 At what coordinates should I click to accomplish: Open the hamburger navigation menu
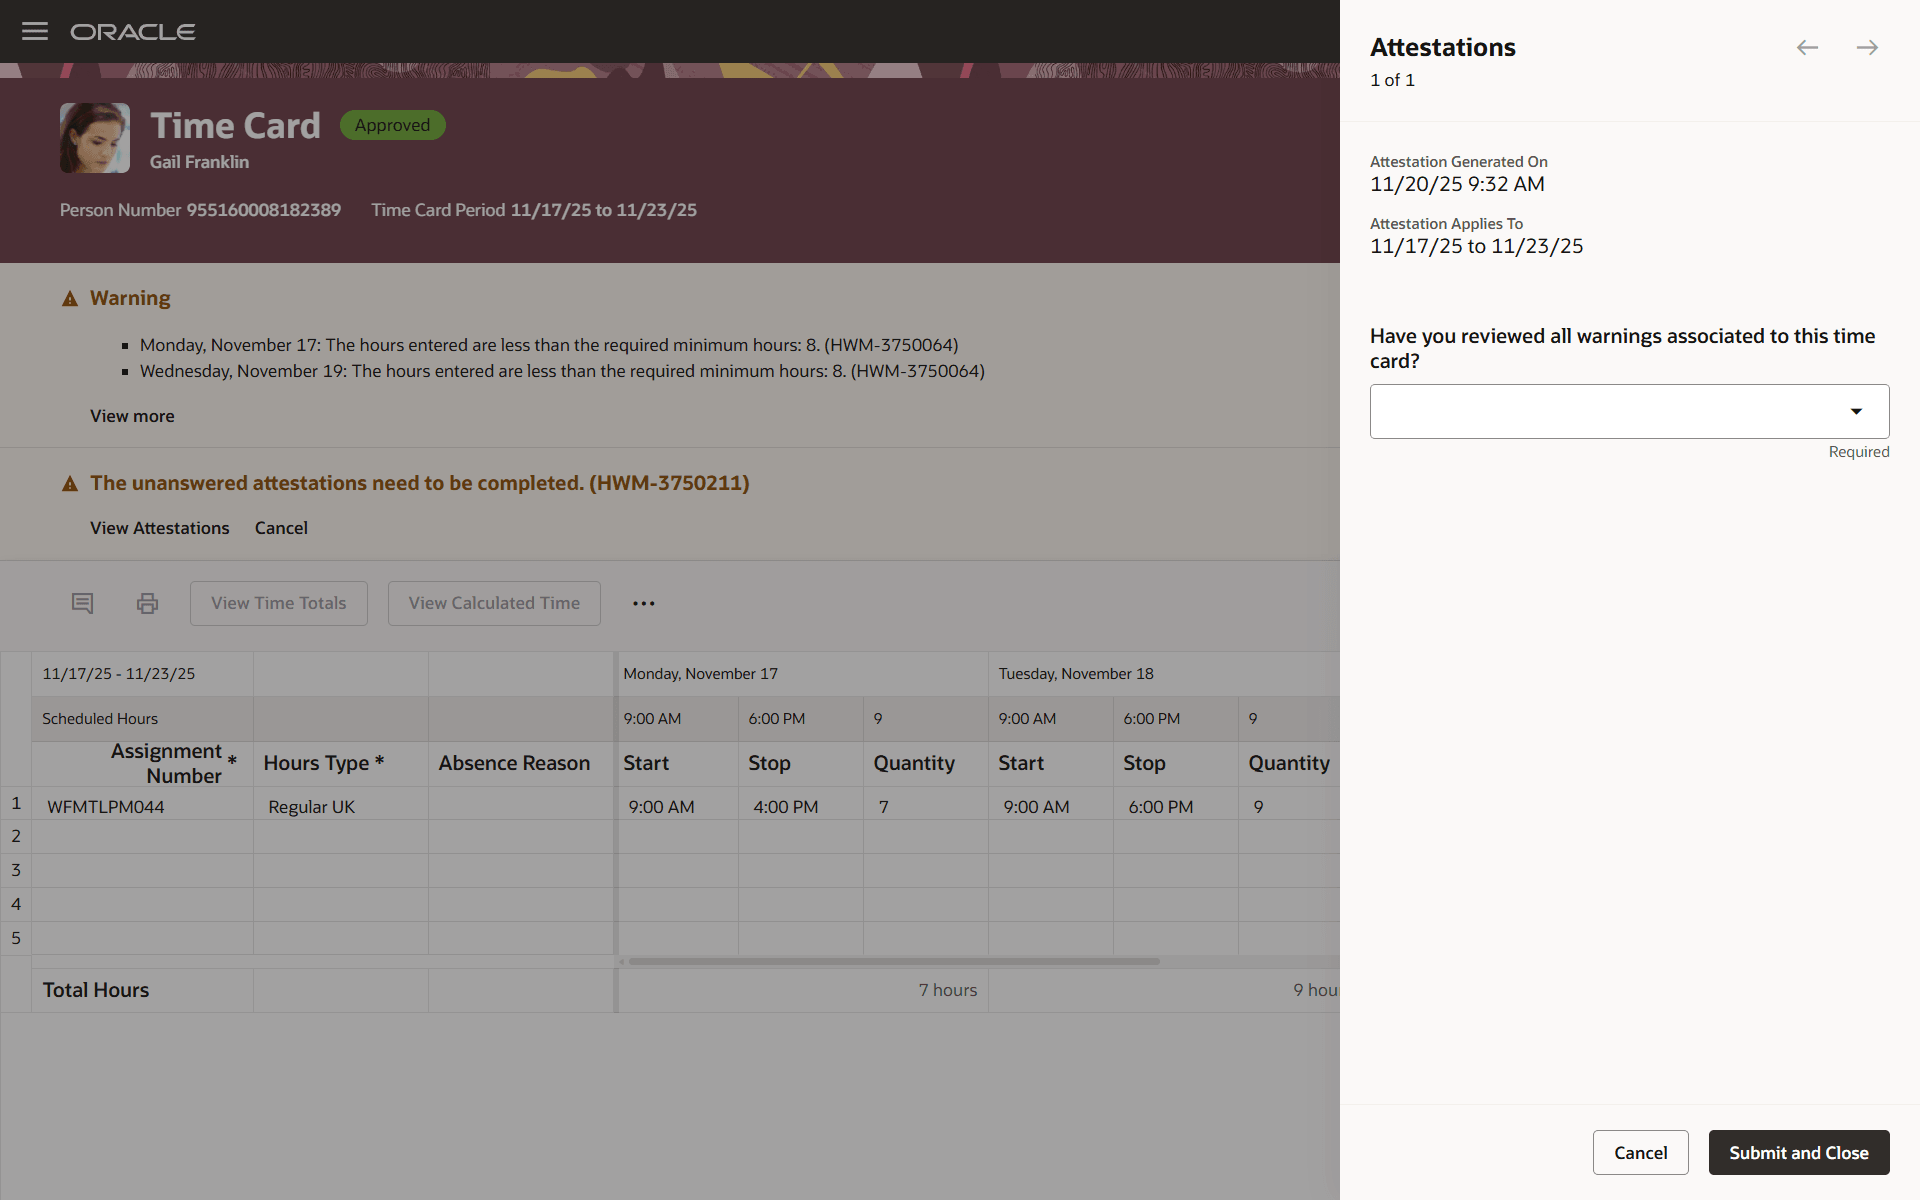(35, 31)
